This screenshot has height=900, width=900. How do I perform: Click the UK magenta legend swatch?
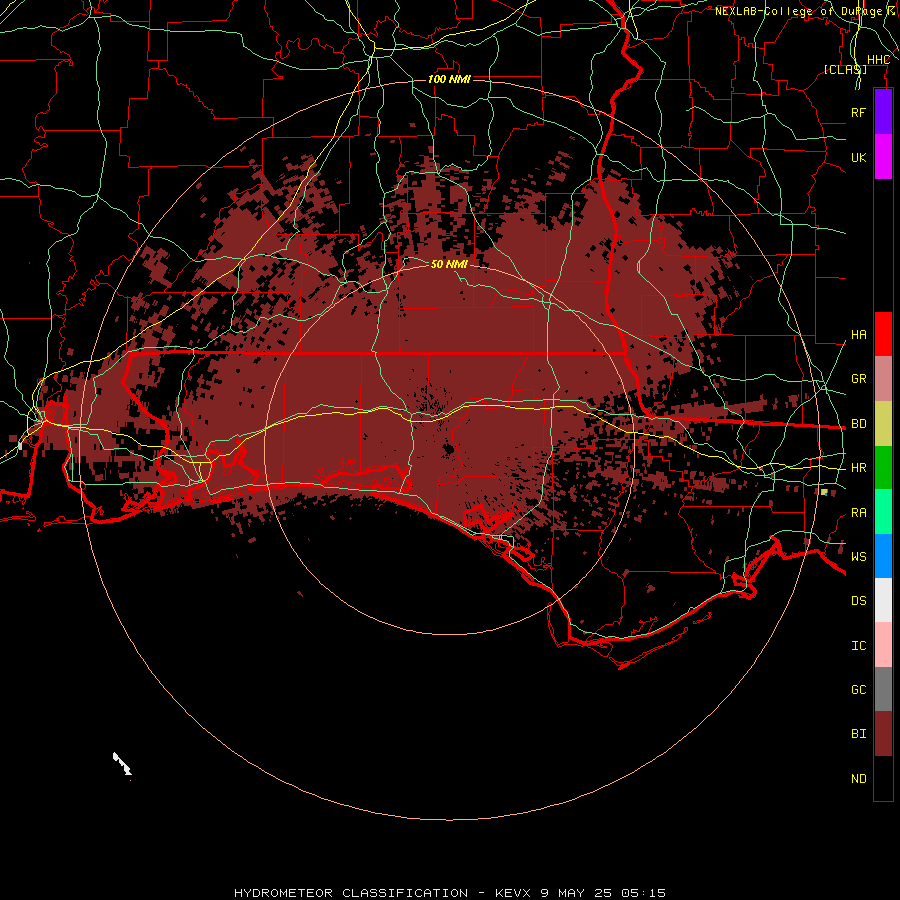[883, 157]
